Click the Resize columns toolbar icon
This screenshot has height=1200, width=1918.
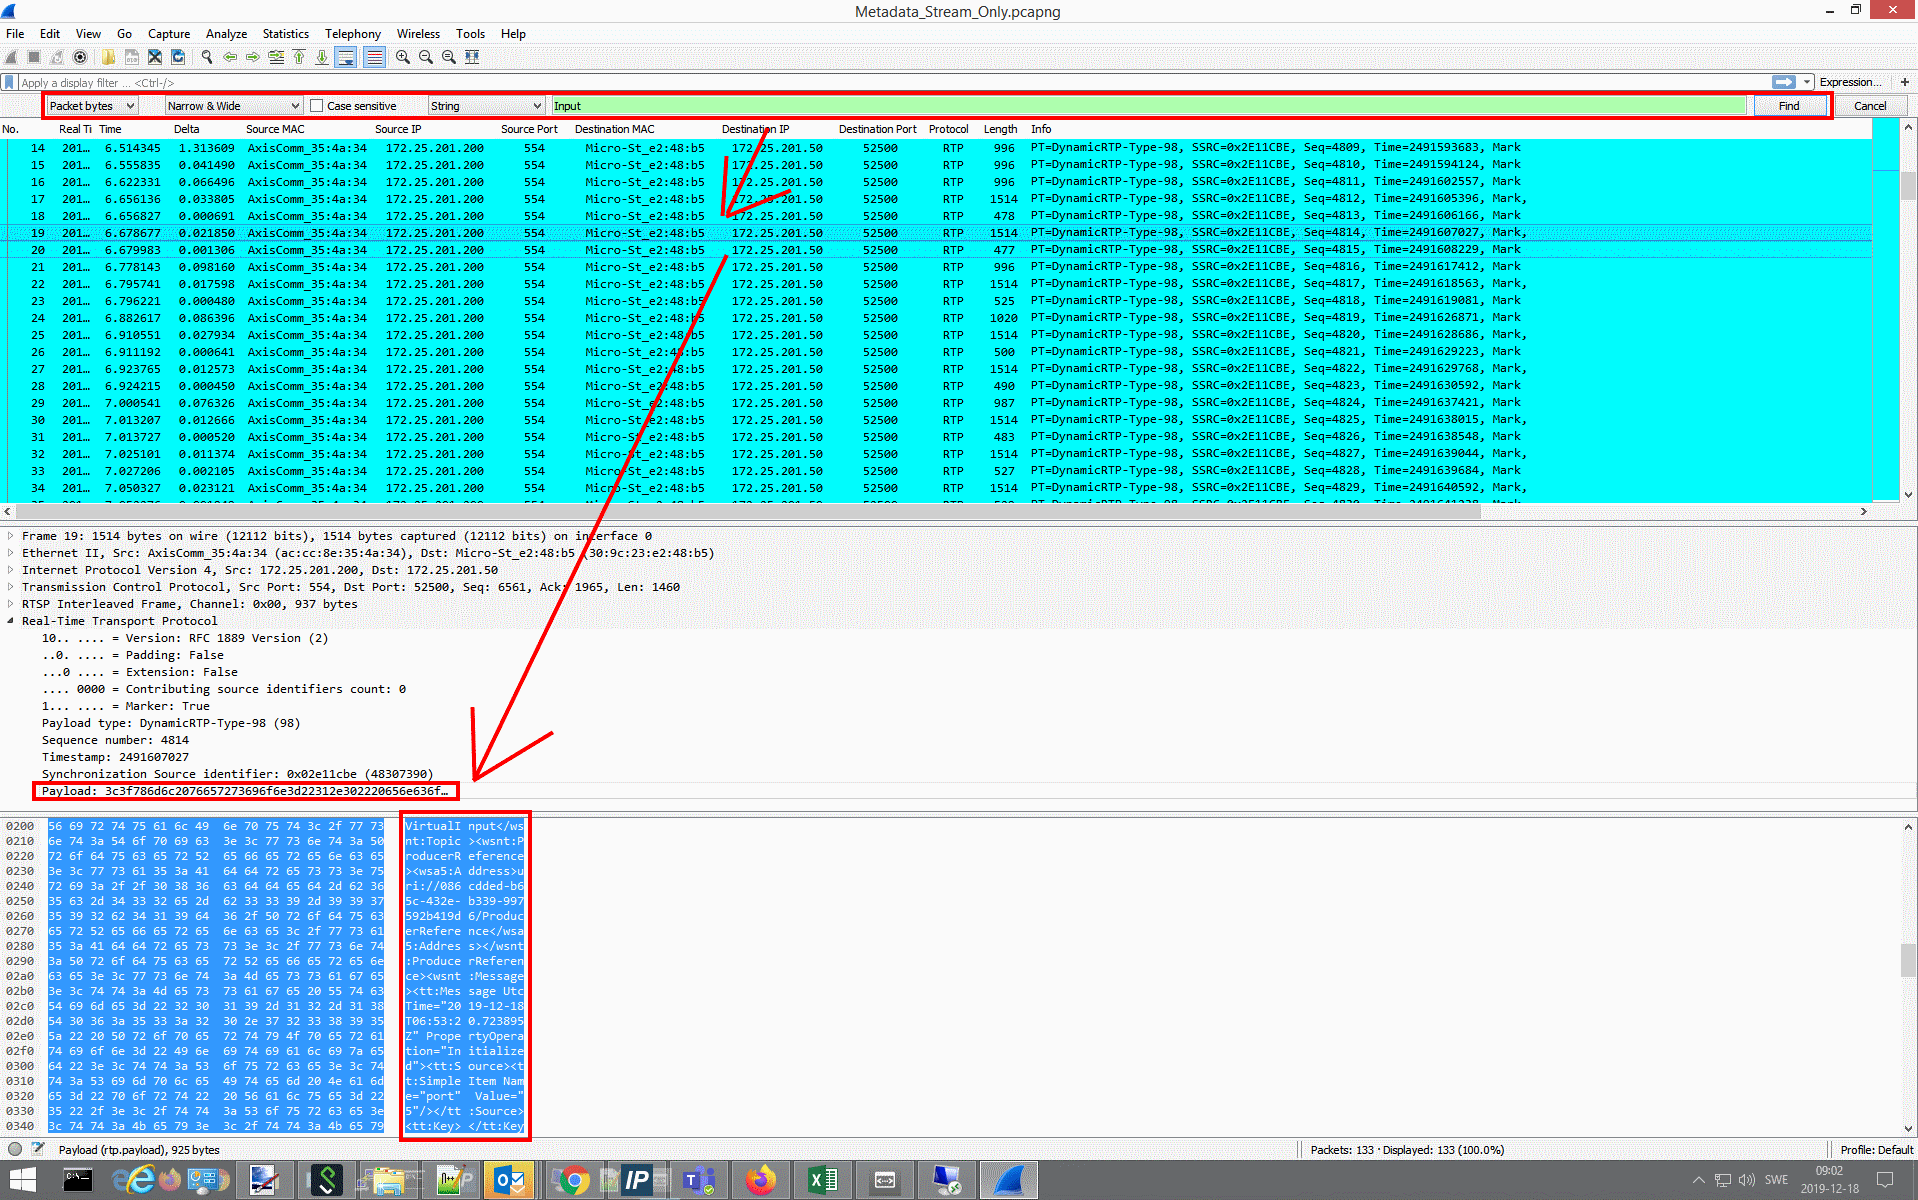[x=472, y=57]
